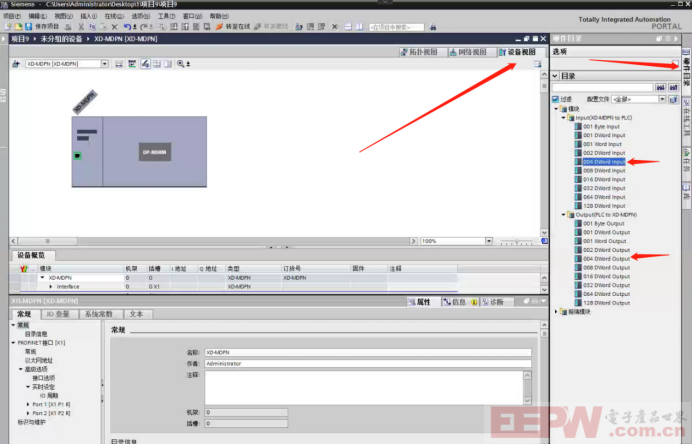Open the 配置文件 <全部> dropdown
This screenshot has width=692, height=444.
662,99
